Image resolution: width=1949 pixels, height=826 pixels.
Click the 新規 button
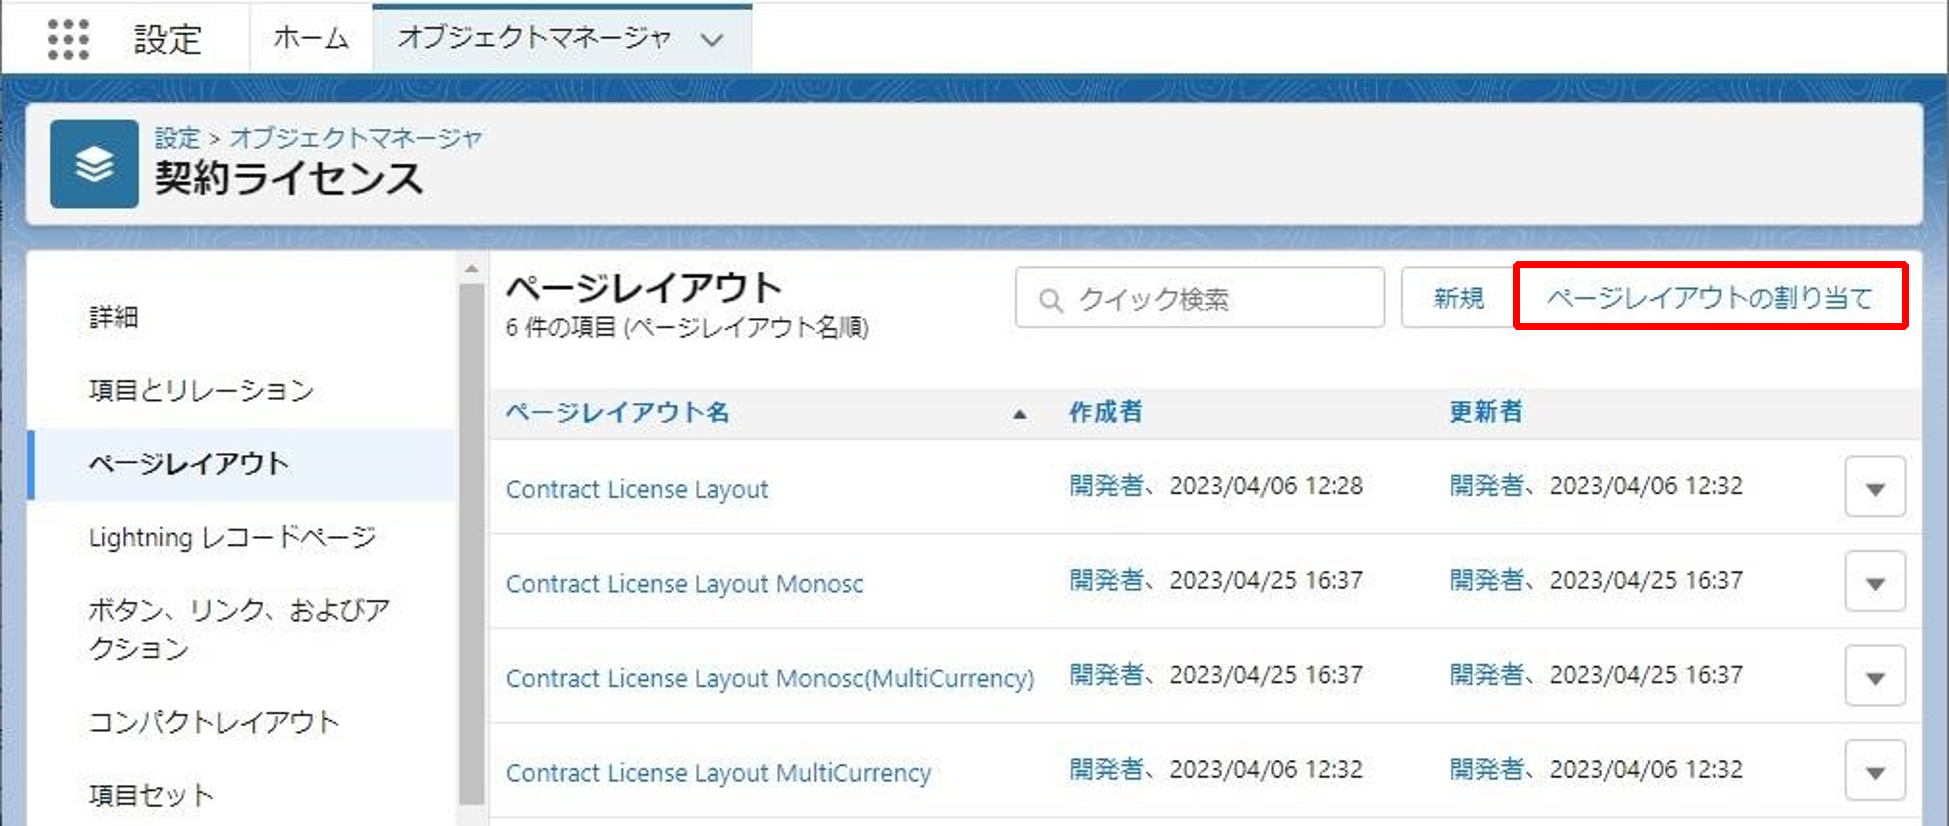(1458, 298)
